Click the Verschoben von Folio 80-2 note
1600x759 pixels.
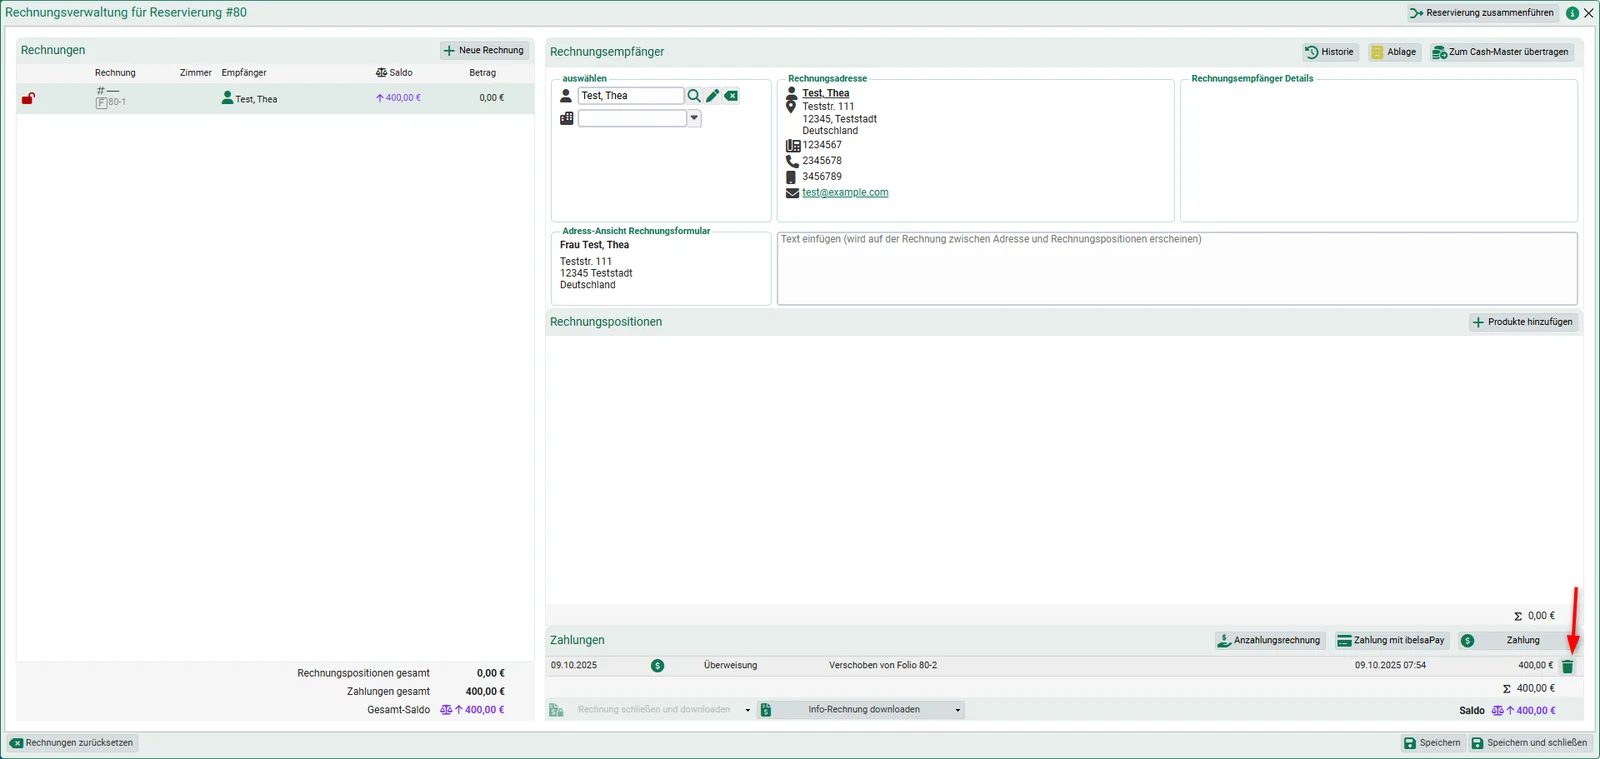point(883,666)
